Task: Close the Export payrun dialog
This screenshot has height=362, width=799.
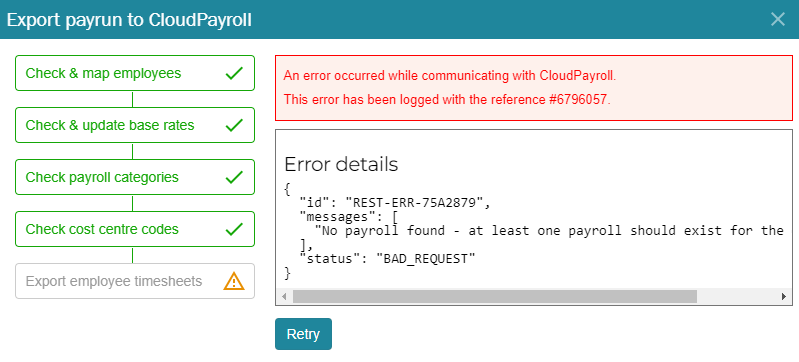Action: (x=778, y=19)
